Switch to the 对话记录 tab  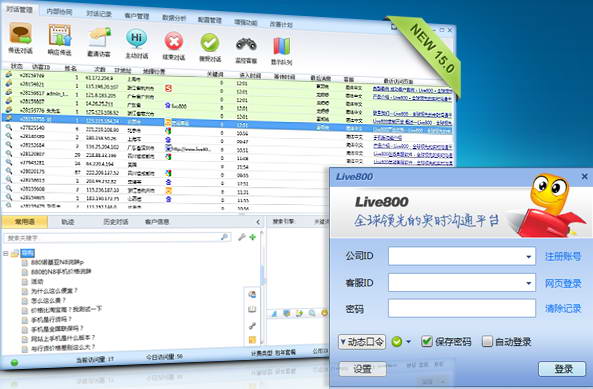click(x=99, y=14)
